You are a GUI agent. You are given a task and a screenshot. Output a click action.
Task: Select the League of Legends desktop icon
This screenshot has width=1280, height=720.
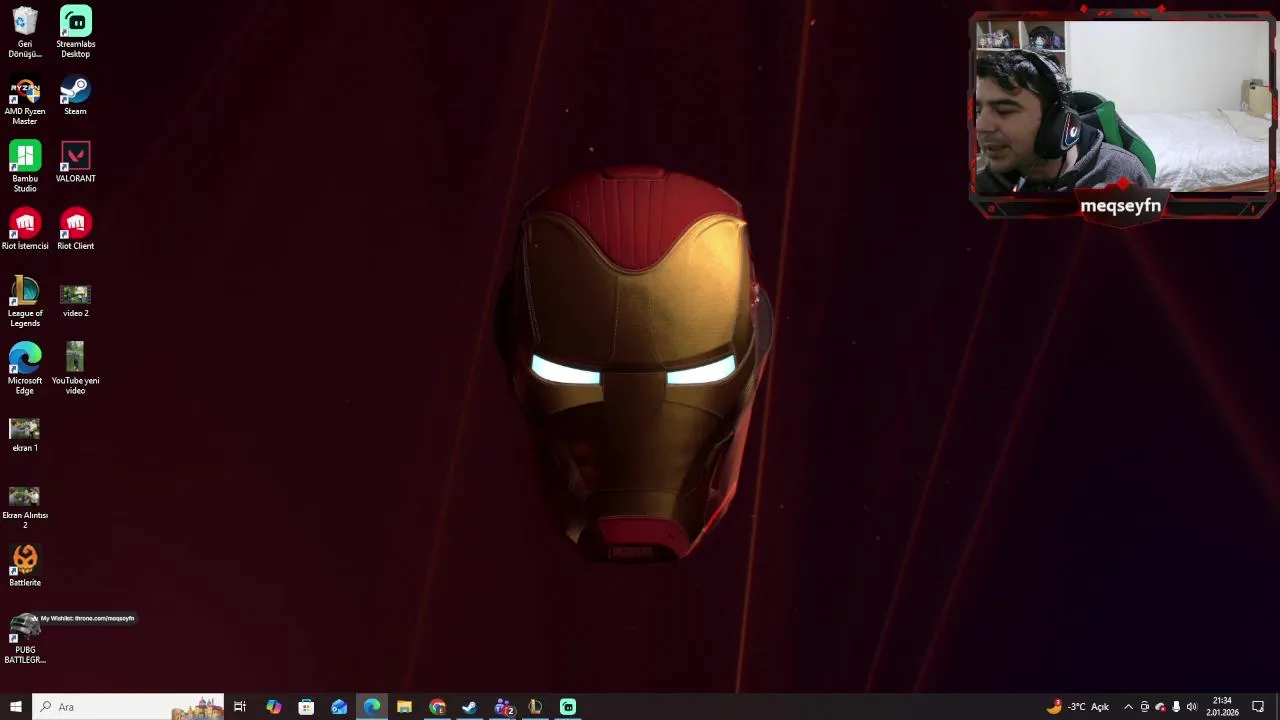click(x=25, y=302)
